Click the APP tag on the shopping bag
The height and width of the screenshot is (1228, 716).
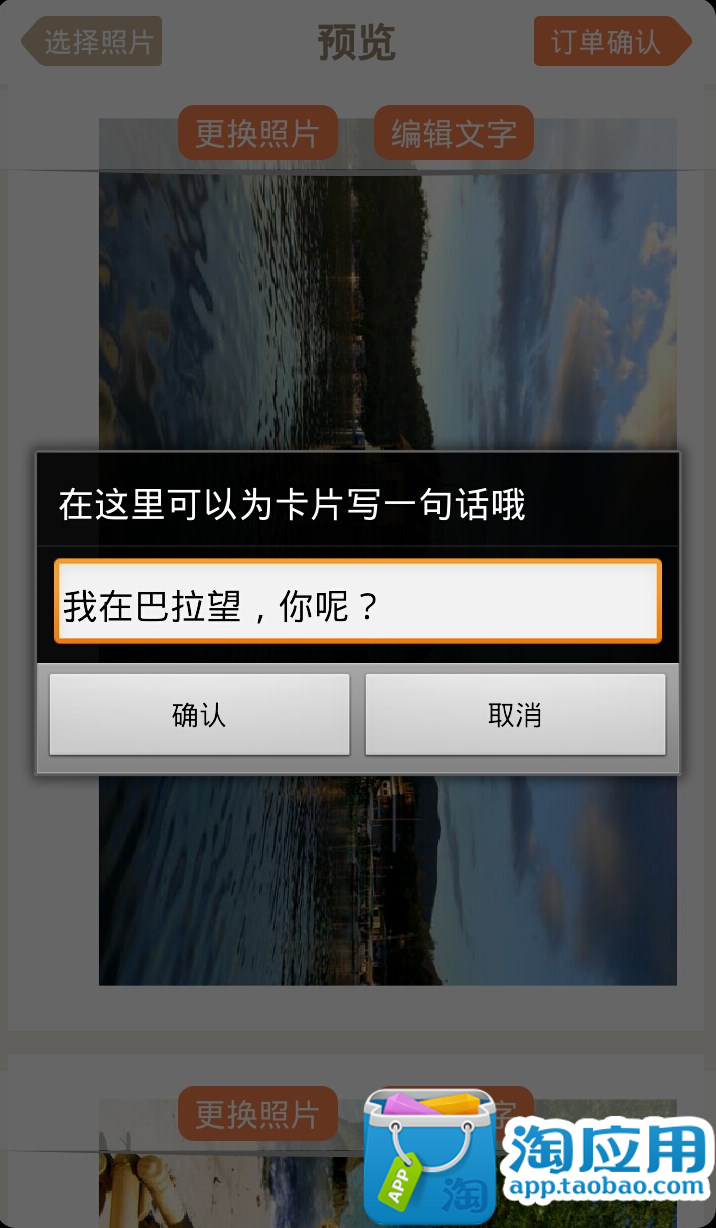(395, 1188)
